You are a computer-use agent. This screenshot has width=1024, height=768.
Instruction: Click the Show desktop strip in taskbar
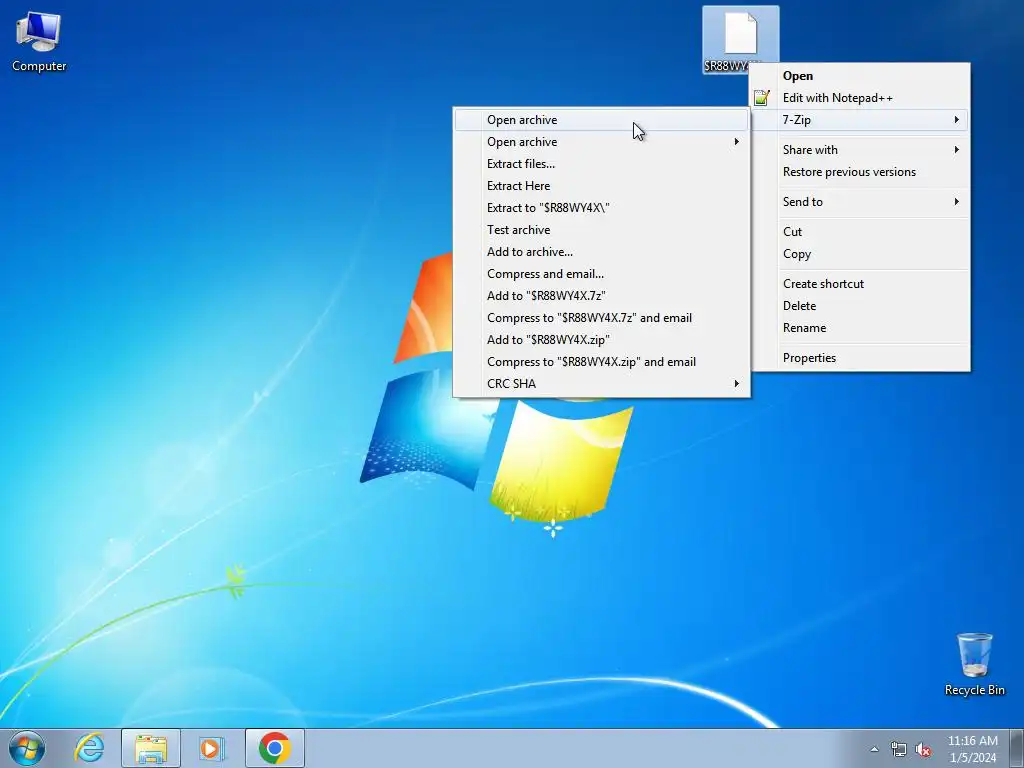click(x=1018, y=748)
